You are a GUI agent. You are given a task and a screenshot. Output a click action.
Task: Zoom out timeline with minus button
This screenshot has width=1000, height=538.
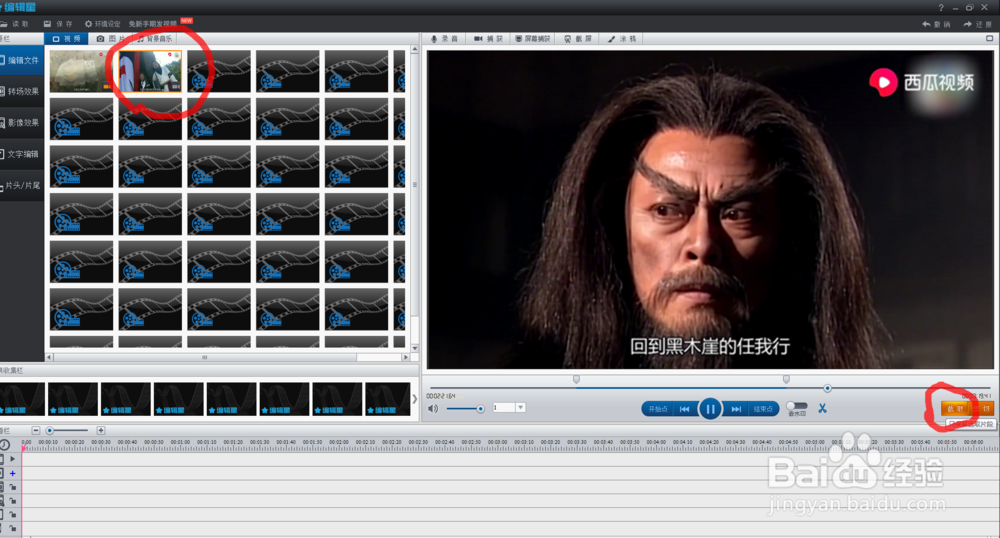click(36, 430)
